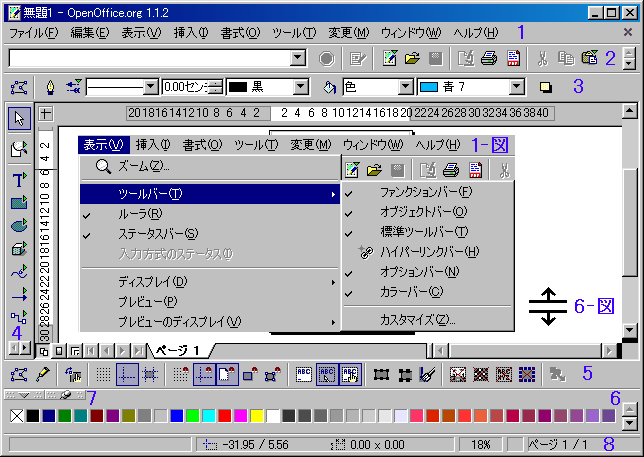Open the 黒 line color dropdown

pos(301,87)
